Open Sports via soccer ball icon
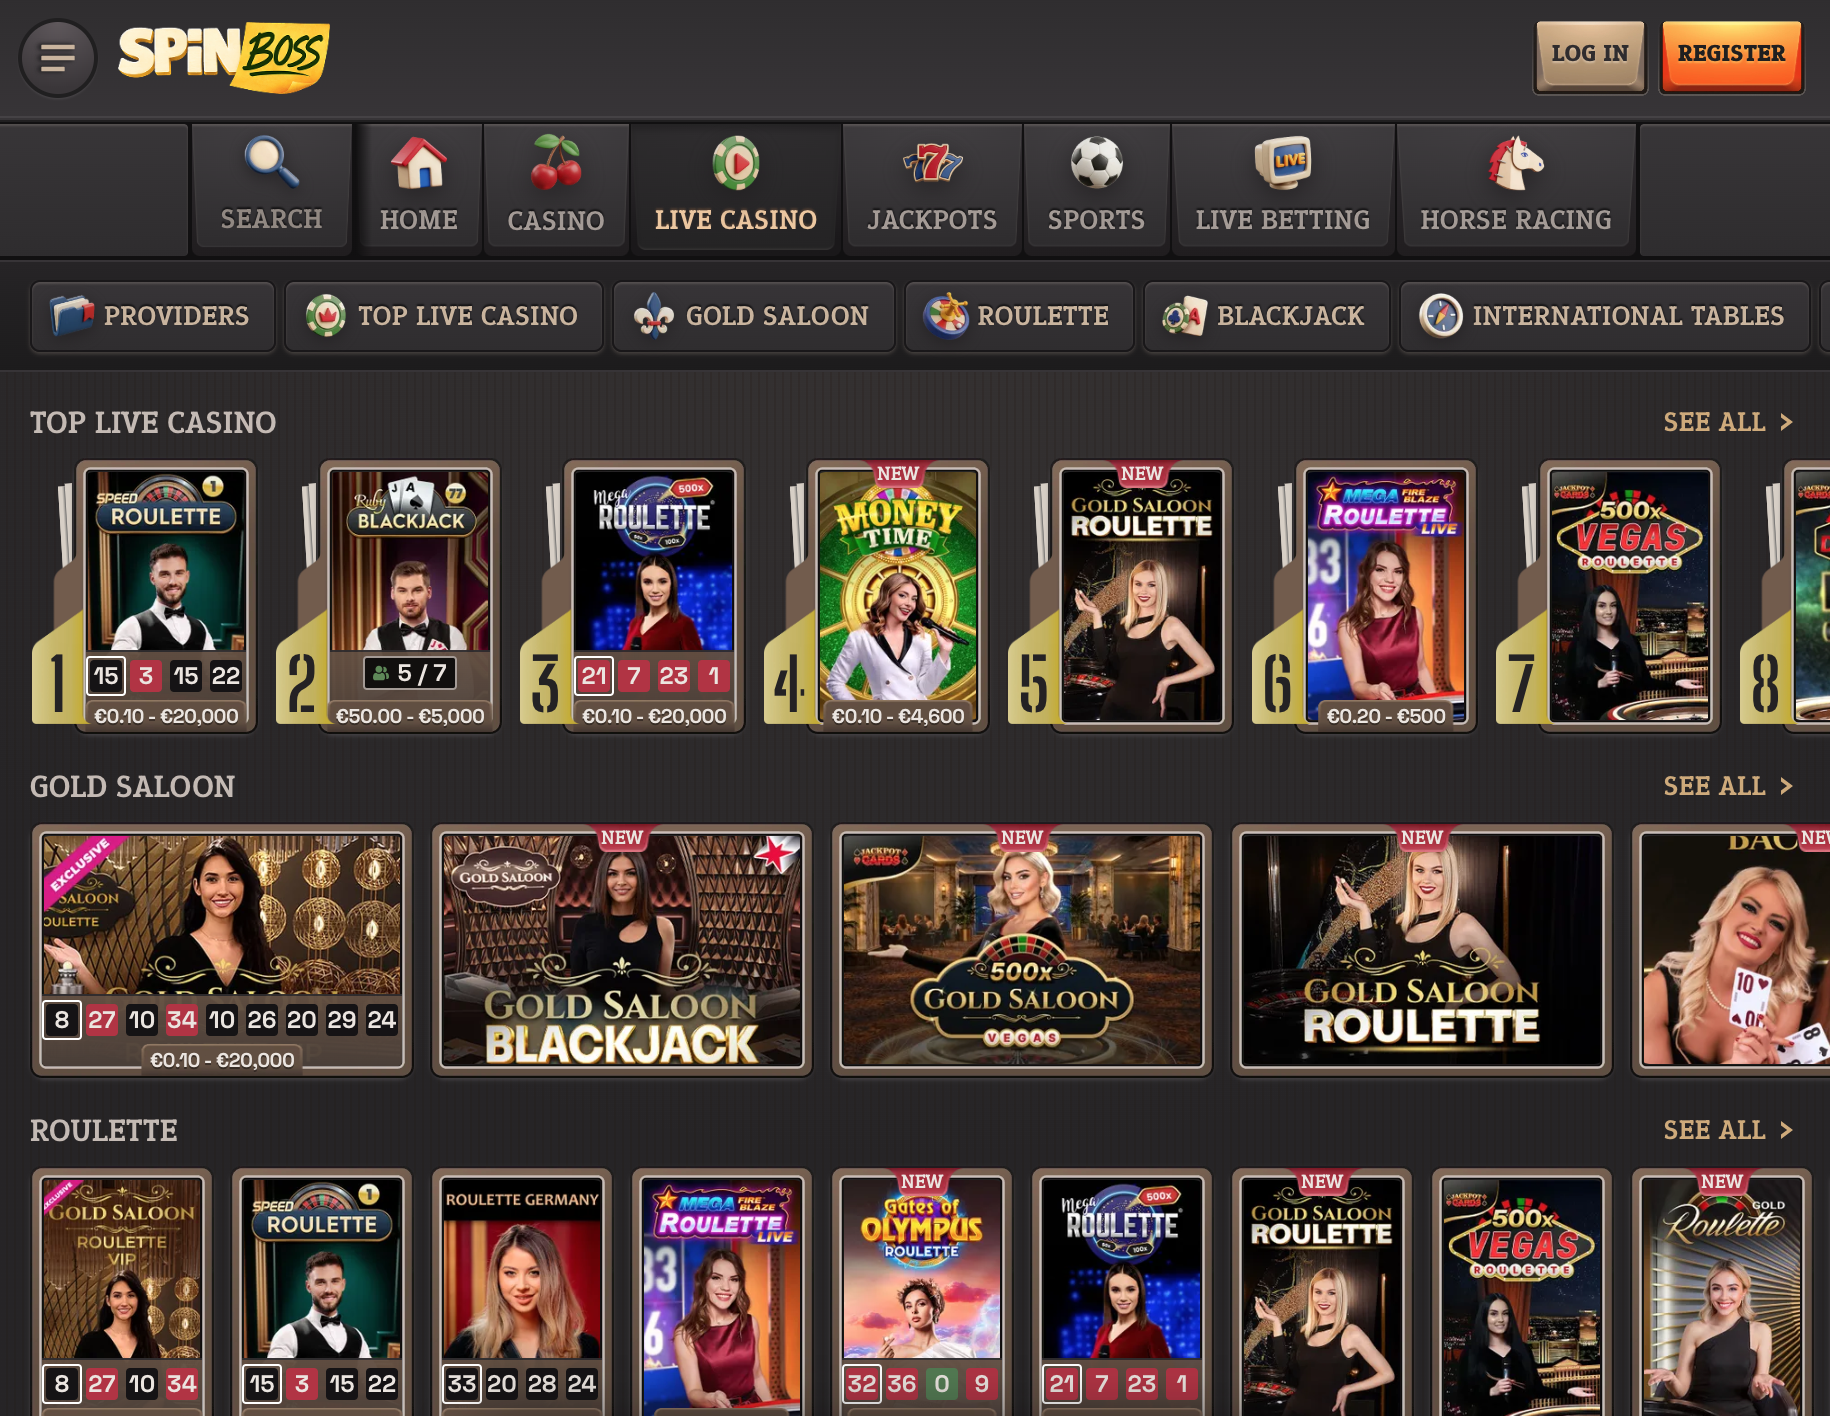Image resolution: width=1830 pixels, height=1416 pixels. coord(1096,162)
